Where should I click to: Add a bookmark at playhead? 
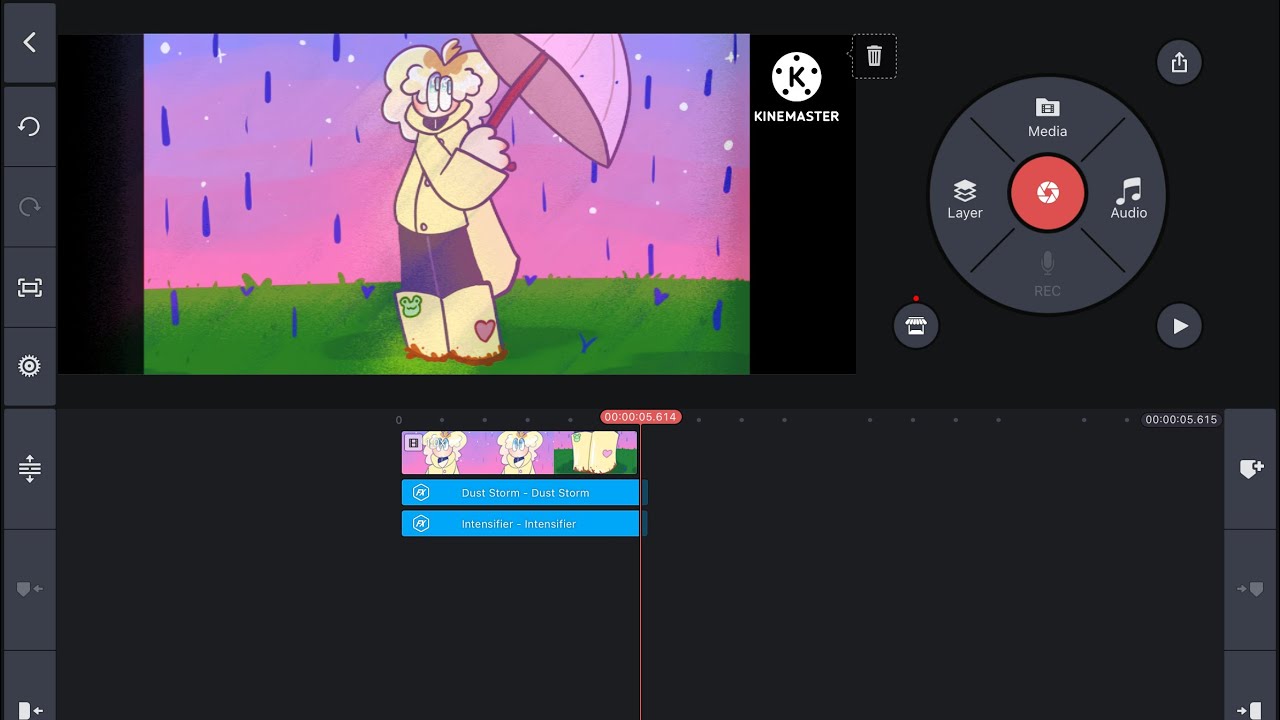point(1251,469)
